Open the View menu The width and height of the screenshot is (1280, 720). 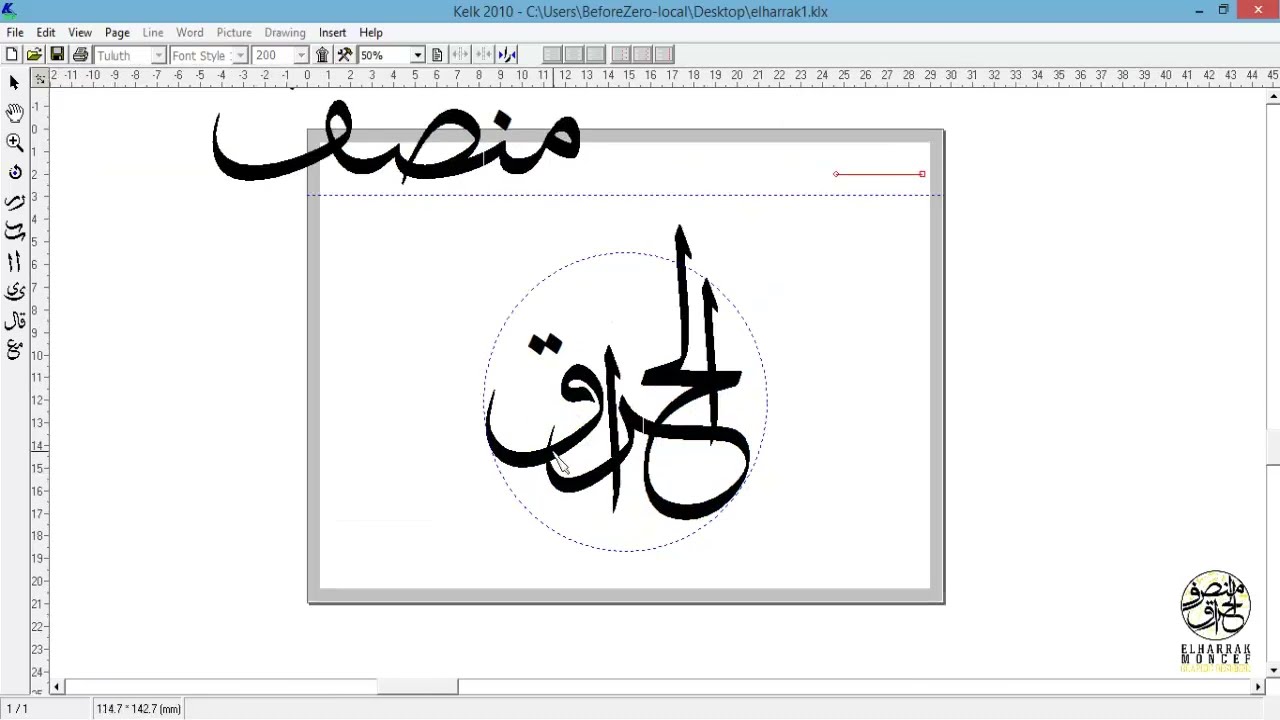click(80, 32)
